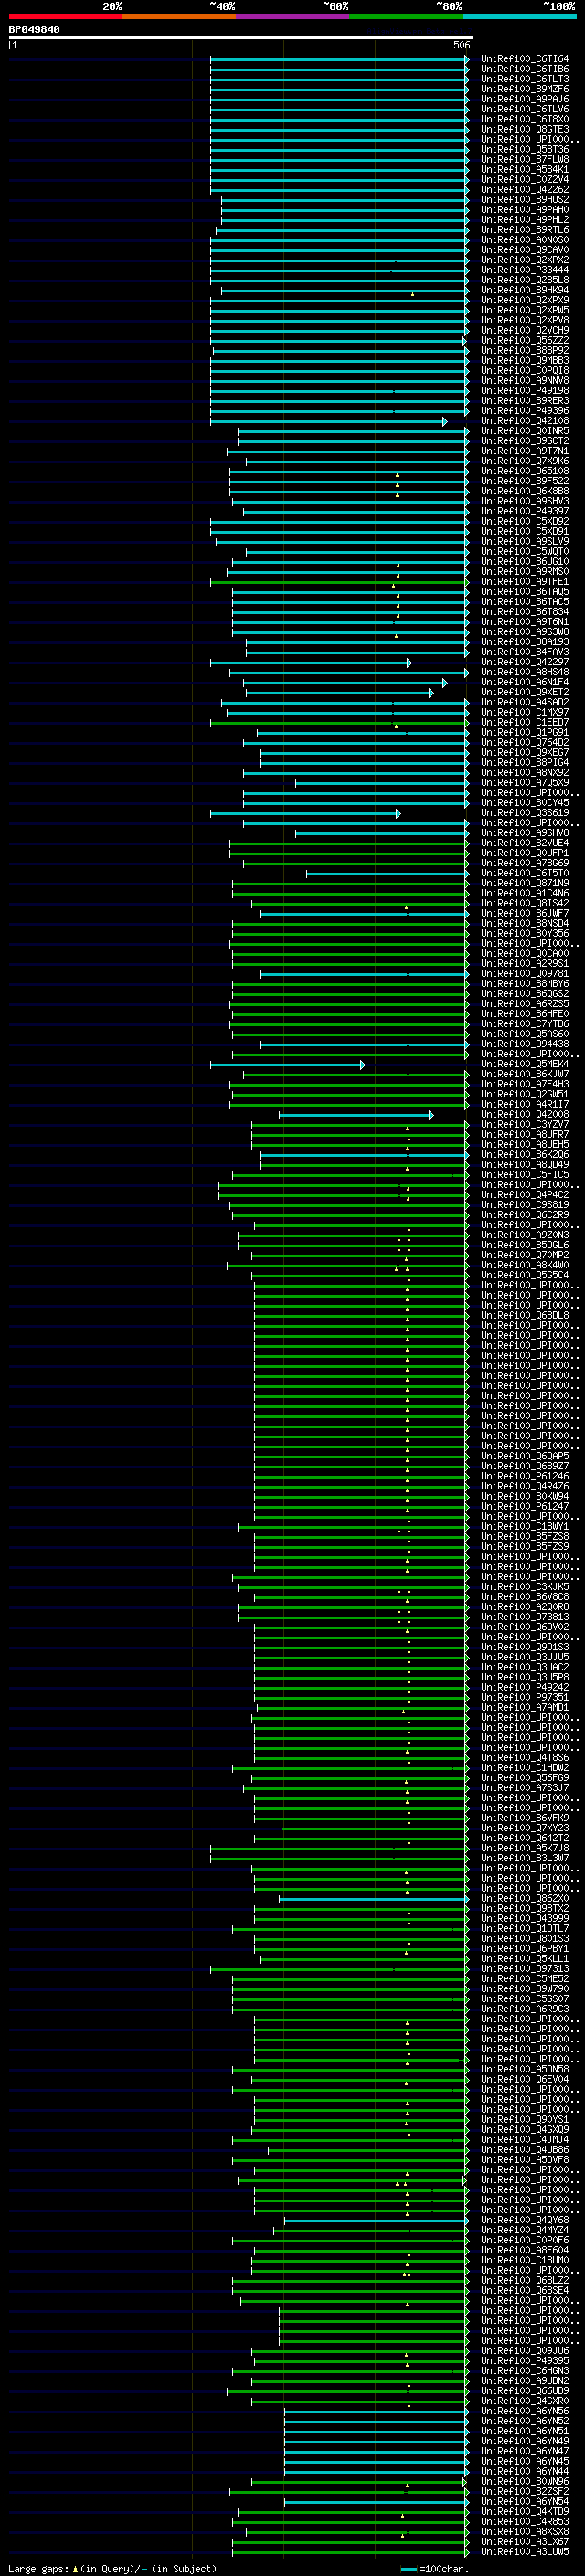
Task: Select hit UniRef100_A3LUW5
Action: [x=525, y=2551]
